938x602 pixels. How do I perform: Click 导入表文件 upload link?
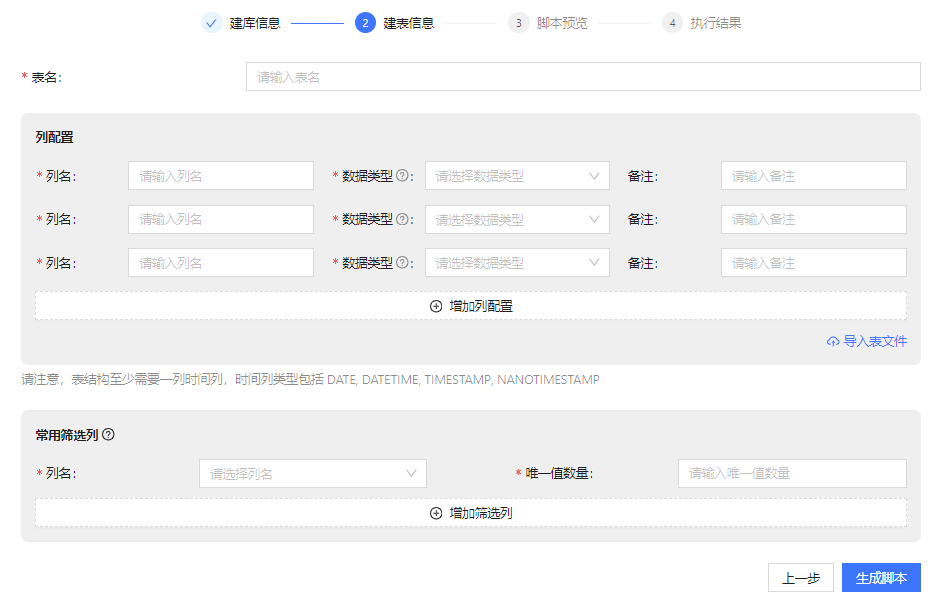pos(867,341)
